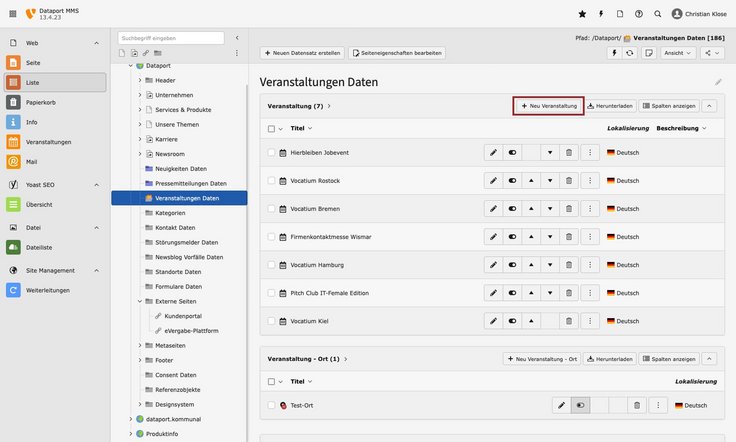
Task: Open the help question mark icon
Action: coord(639,14)
